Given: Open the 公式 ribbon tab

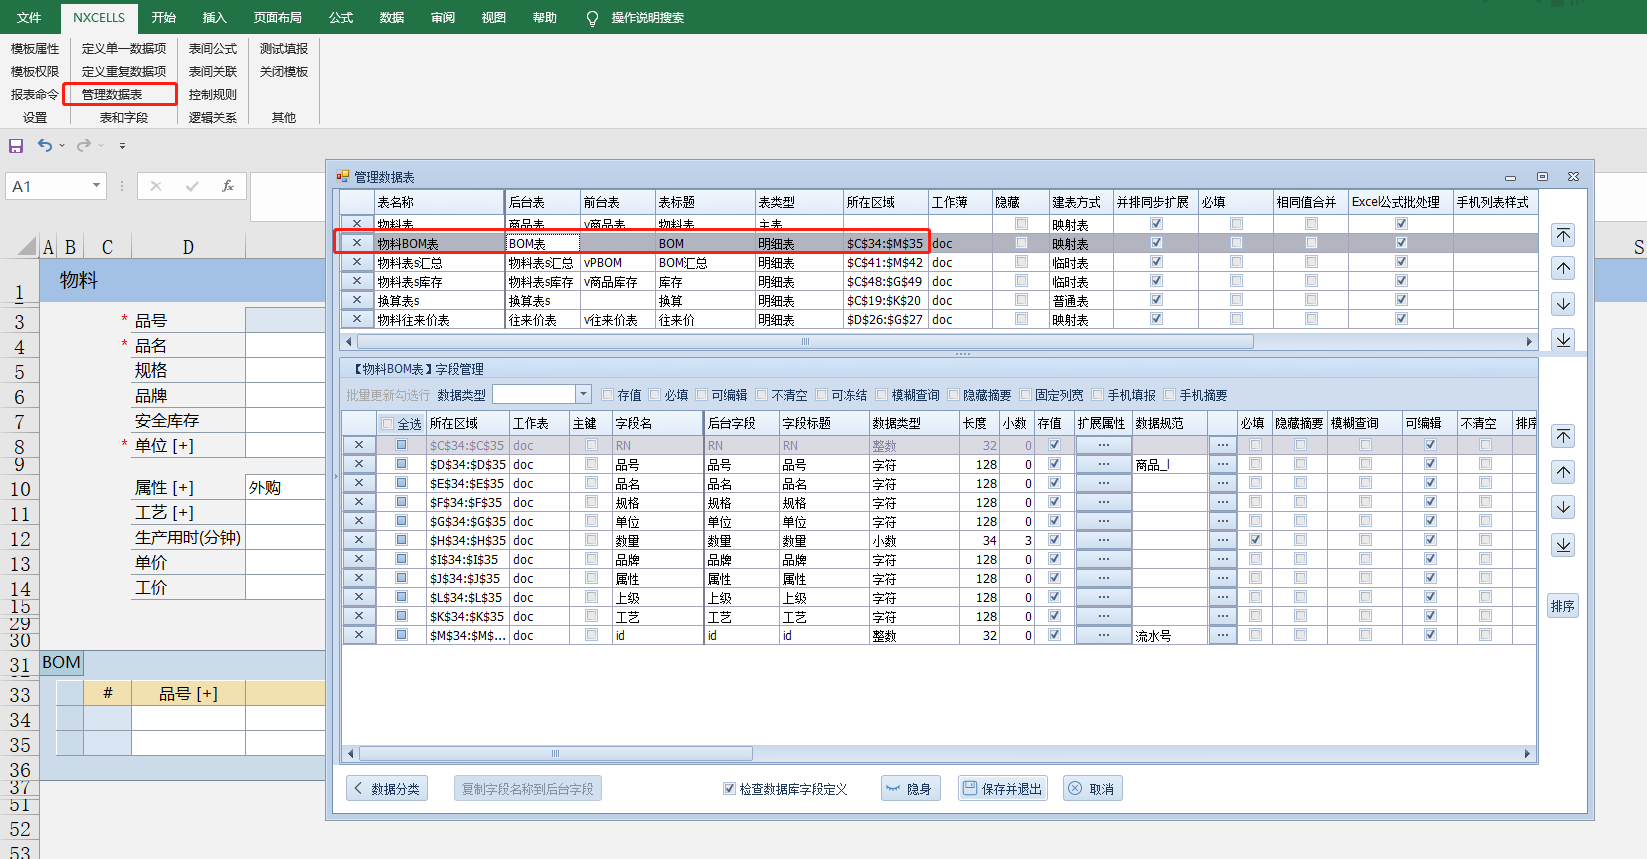Looking at the screenshot, I should pos(341,17).
